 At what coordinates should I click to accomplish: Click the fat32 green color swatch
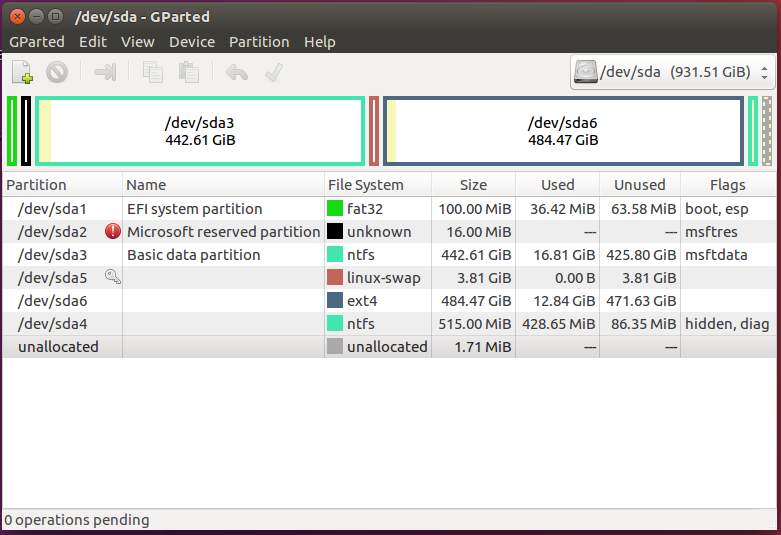[x=335, y=208]
